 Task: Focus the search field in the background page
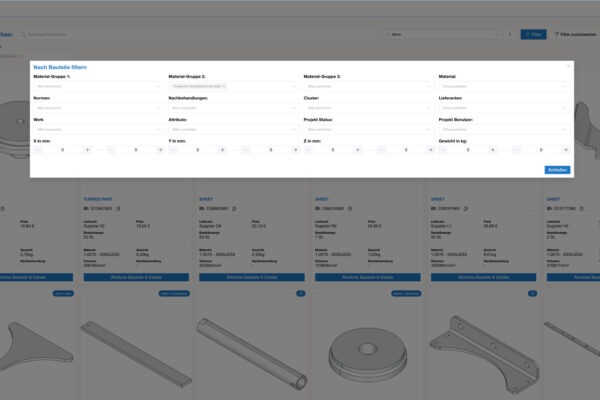click(x=198, y=34)
